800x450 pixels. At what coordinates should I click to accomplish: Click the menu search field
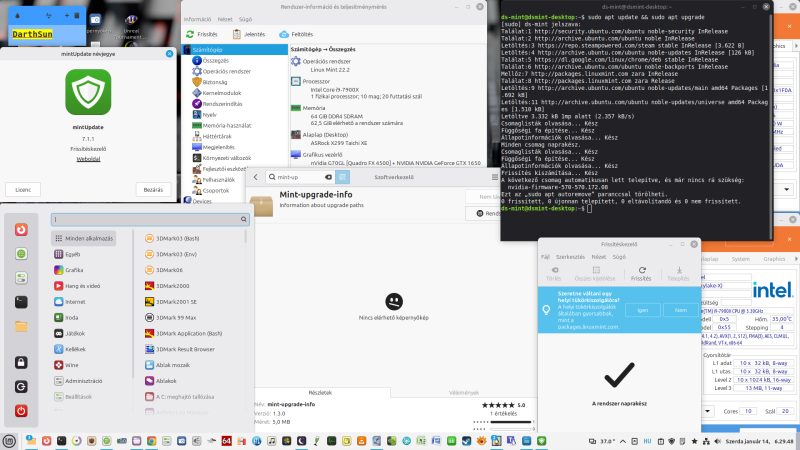tap(150, 219)
